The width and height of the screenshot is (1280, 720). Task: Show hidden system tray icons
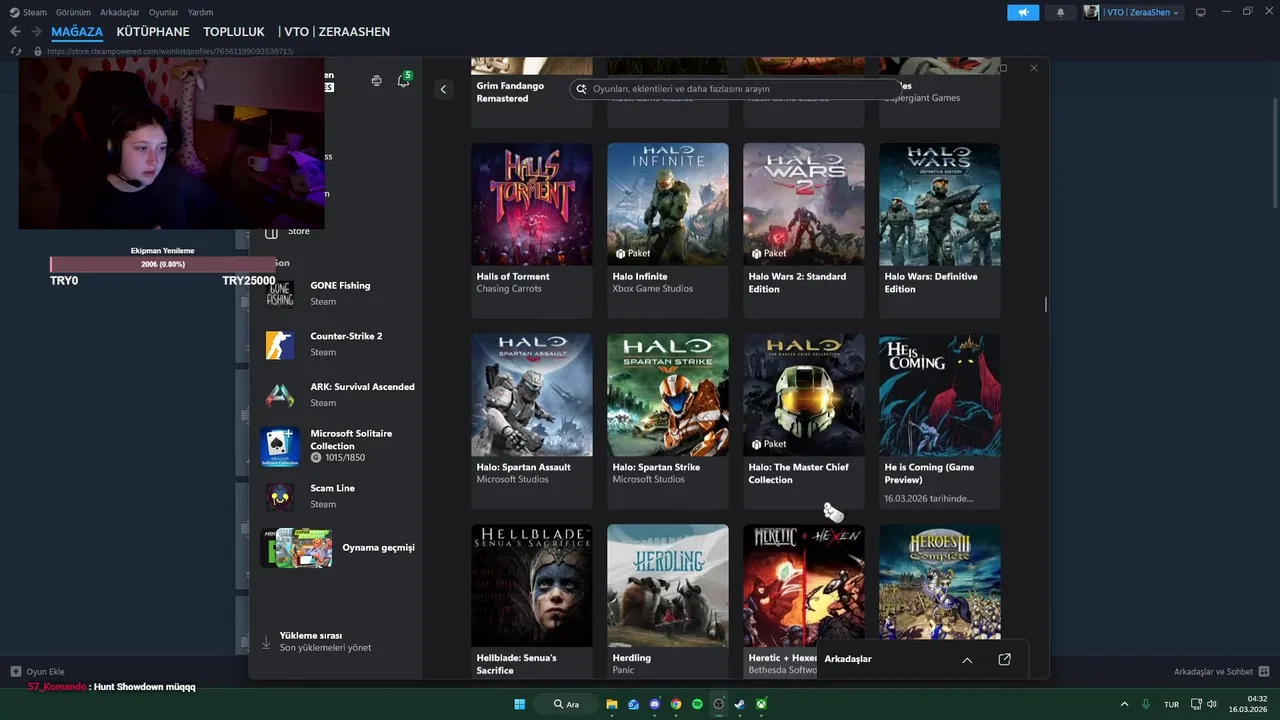click(1124, 704)
